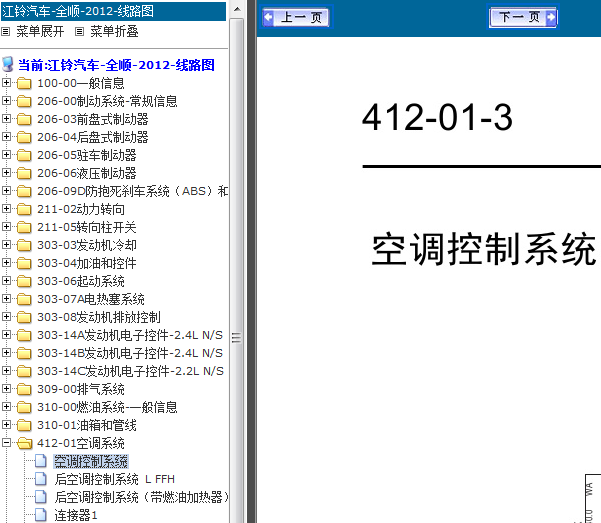The image size is (601, 523).
Task: Click folder icon of 309-00排气系统
Action: pos(24,390)
